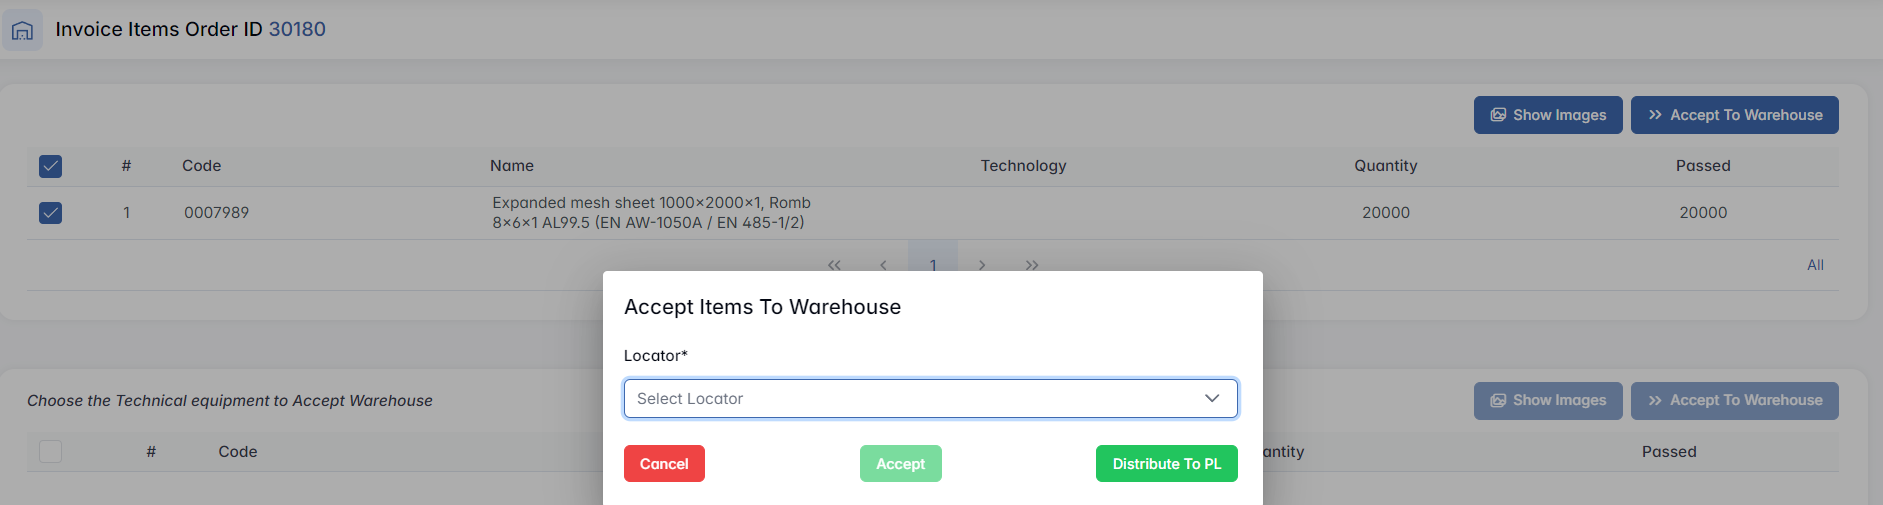Go to previous page arrow

(883, 265)
